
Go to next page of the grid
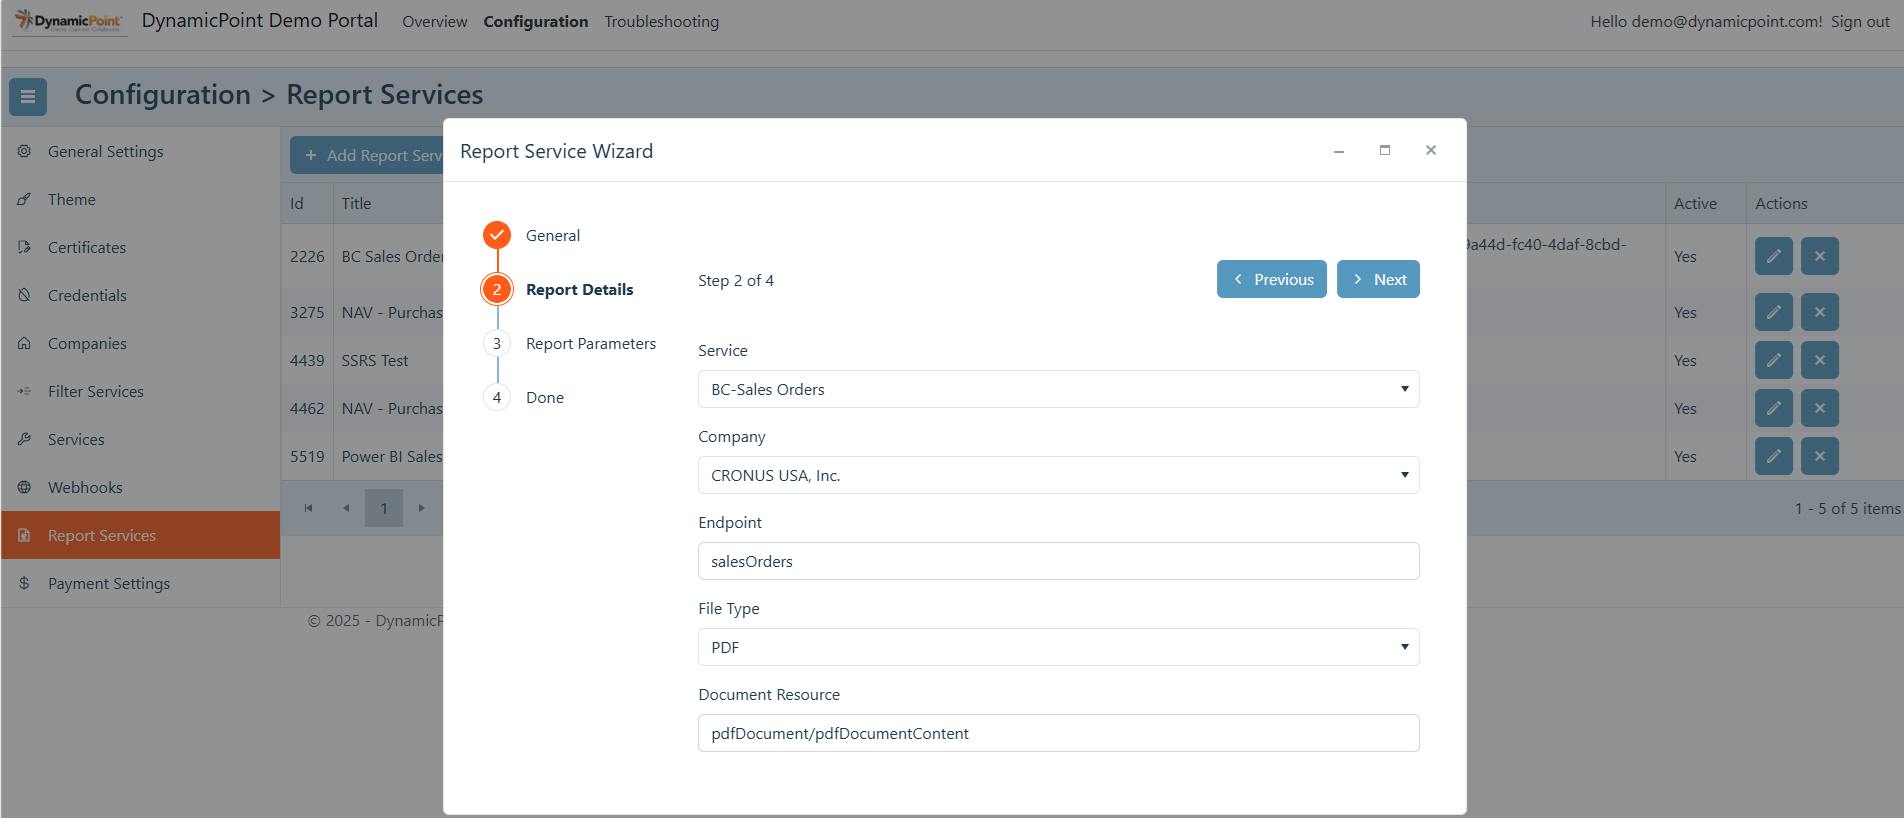(422, 508)
